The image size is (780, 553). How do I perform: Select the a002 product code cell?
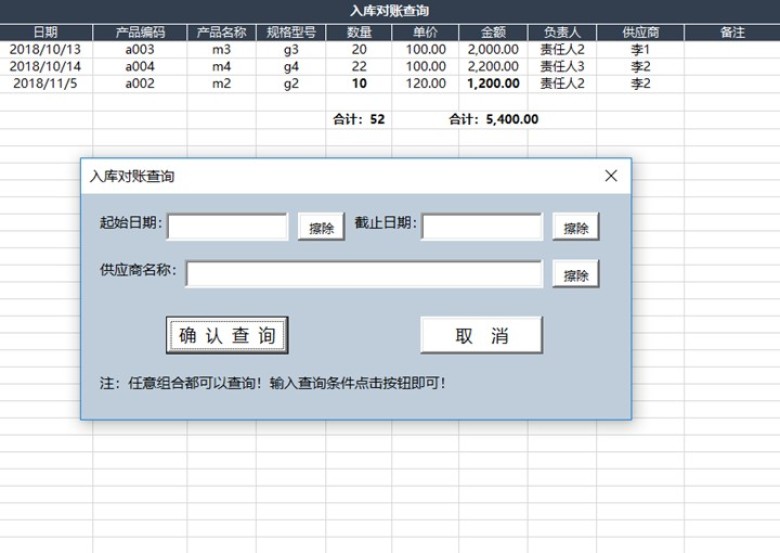[x=140, y=84]
